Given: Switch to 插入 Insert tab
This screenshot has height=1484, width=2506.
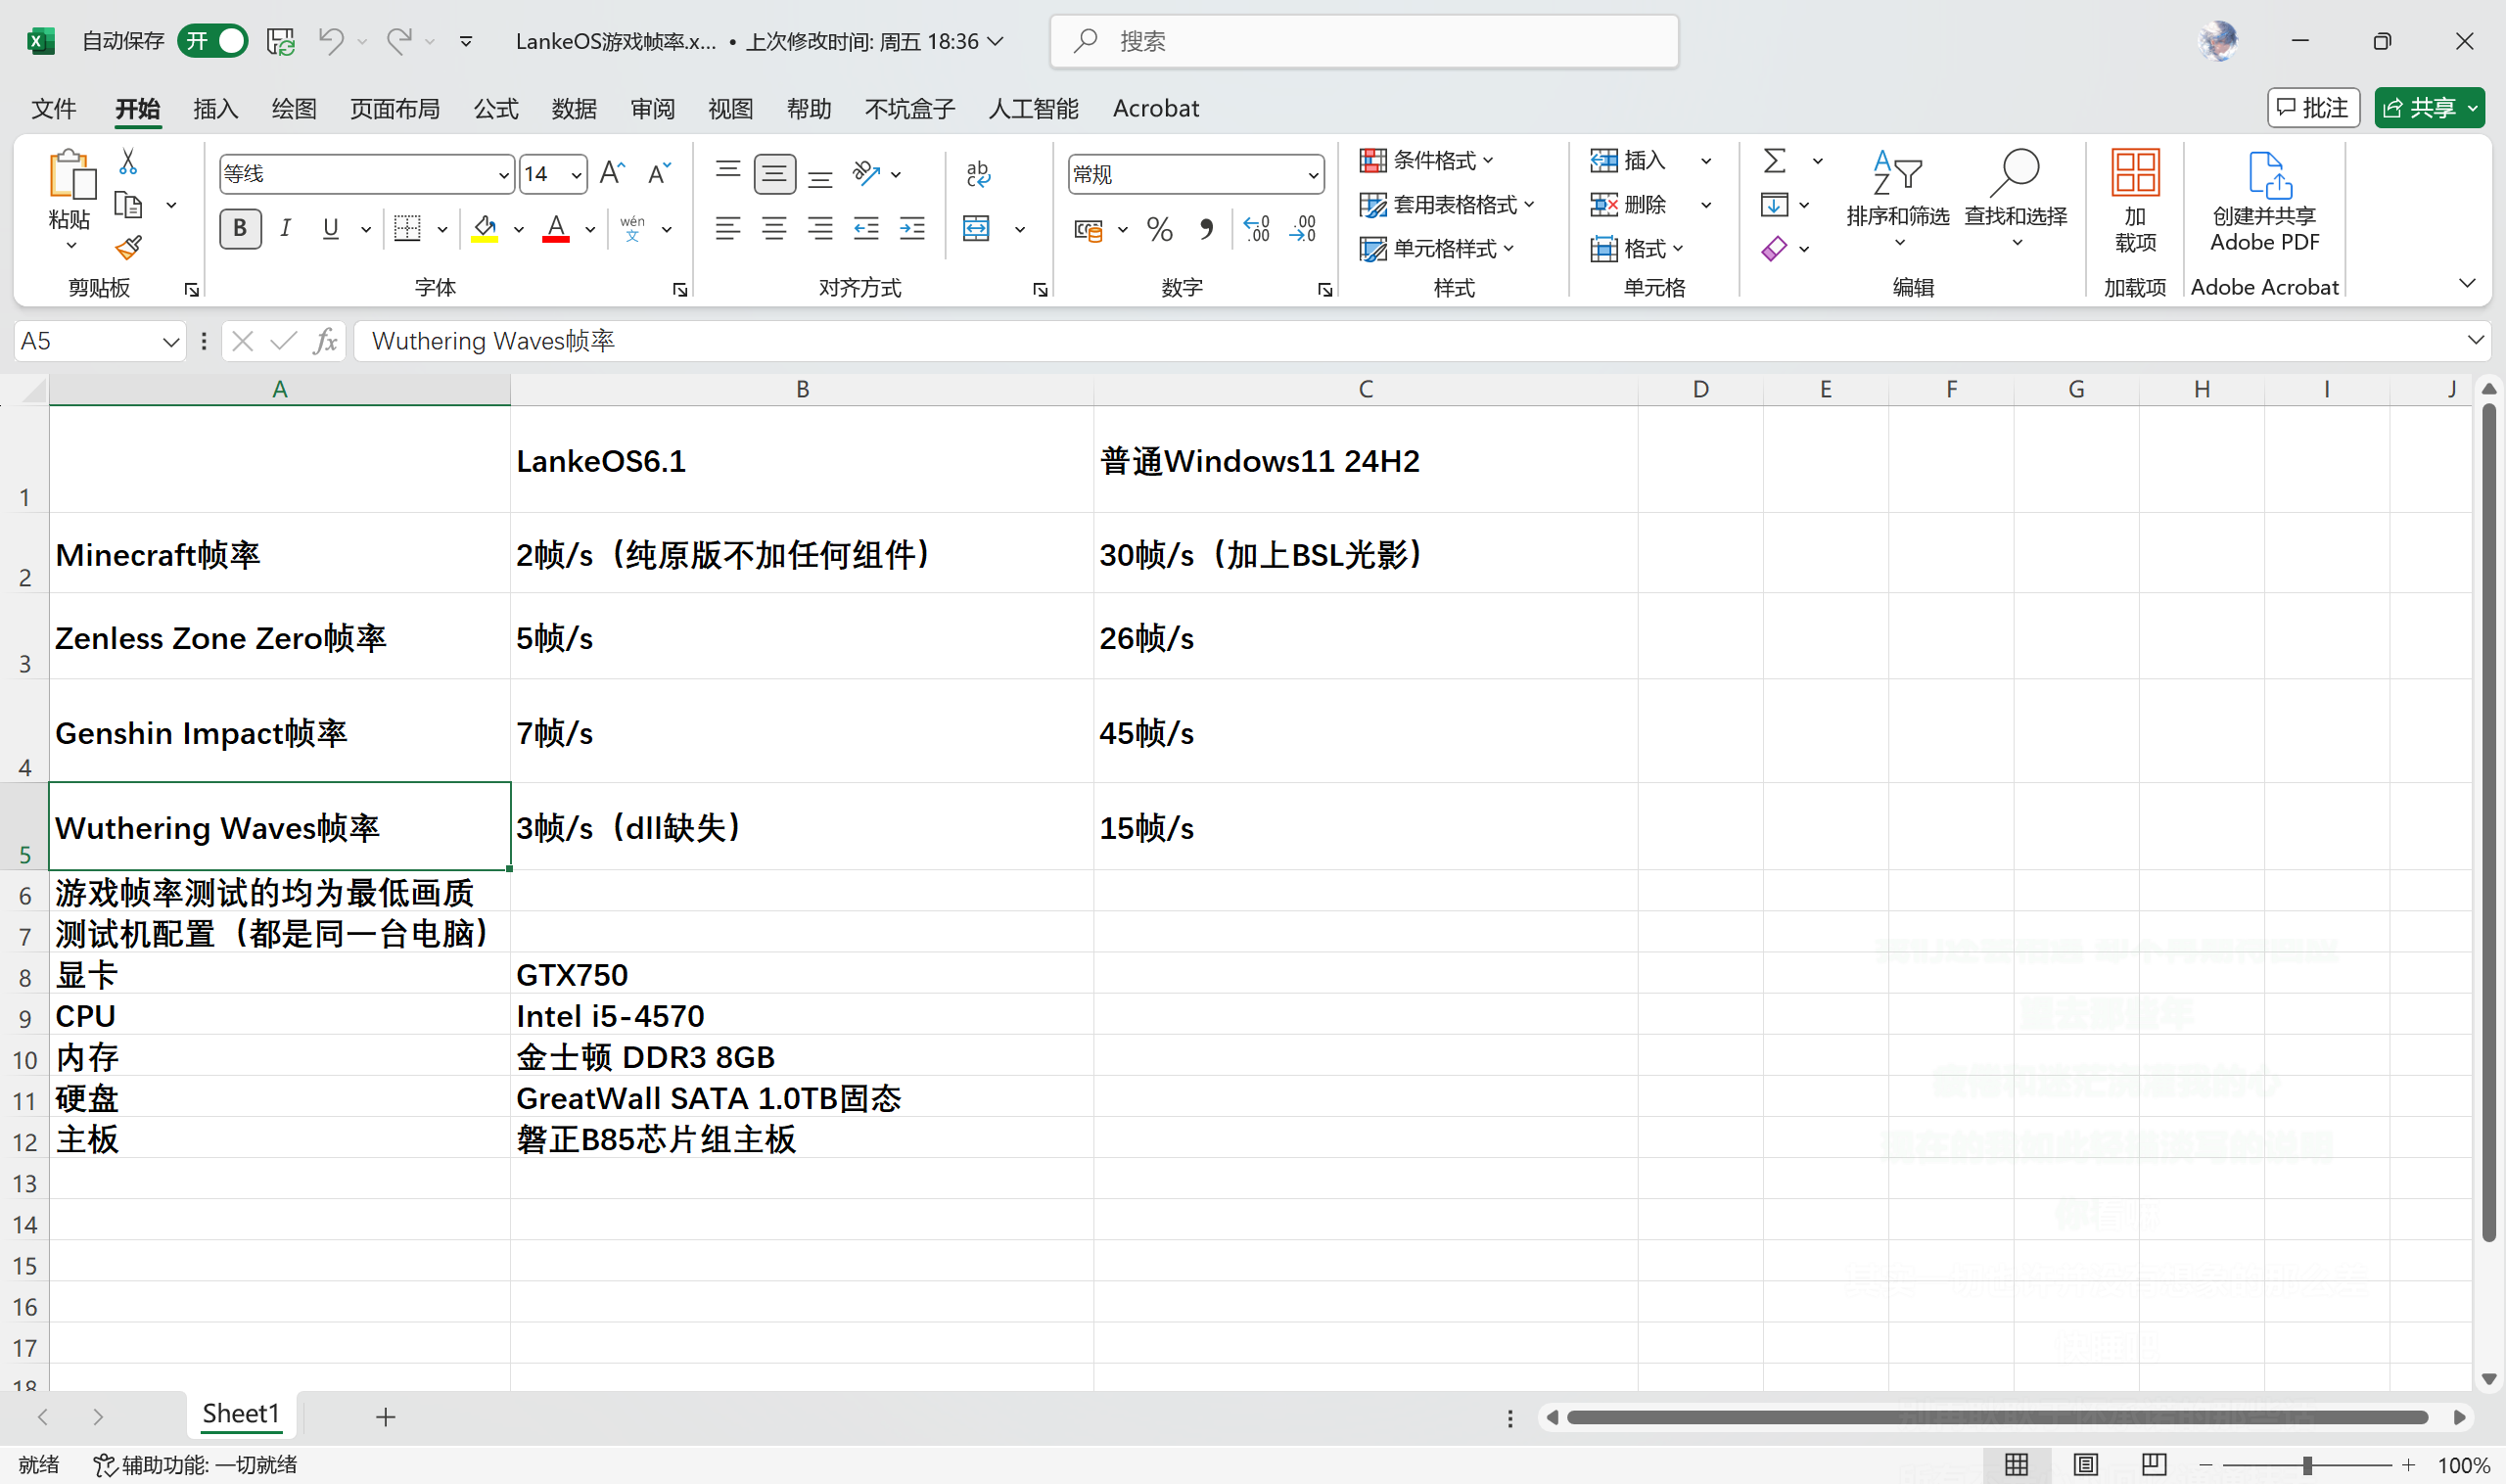Looking at the screenshot, I should coord(215,108).
